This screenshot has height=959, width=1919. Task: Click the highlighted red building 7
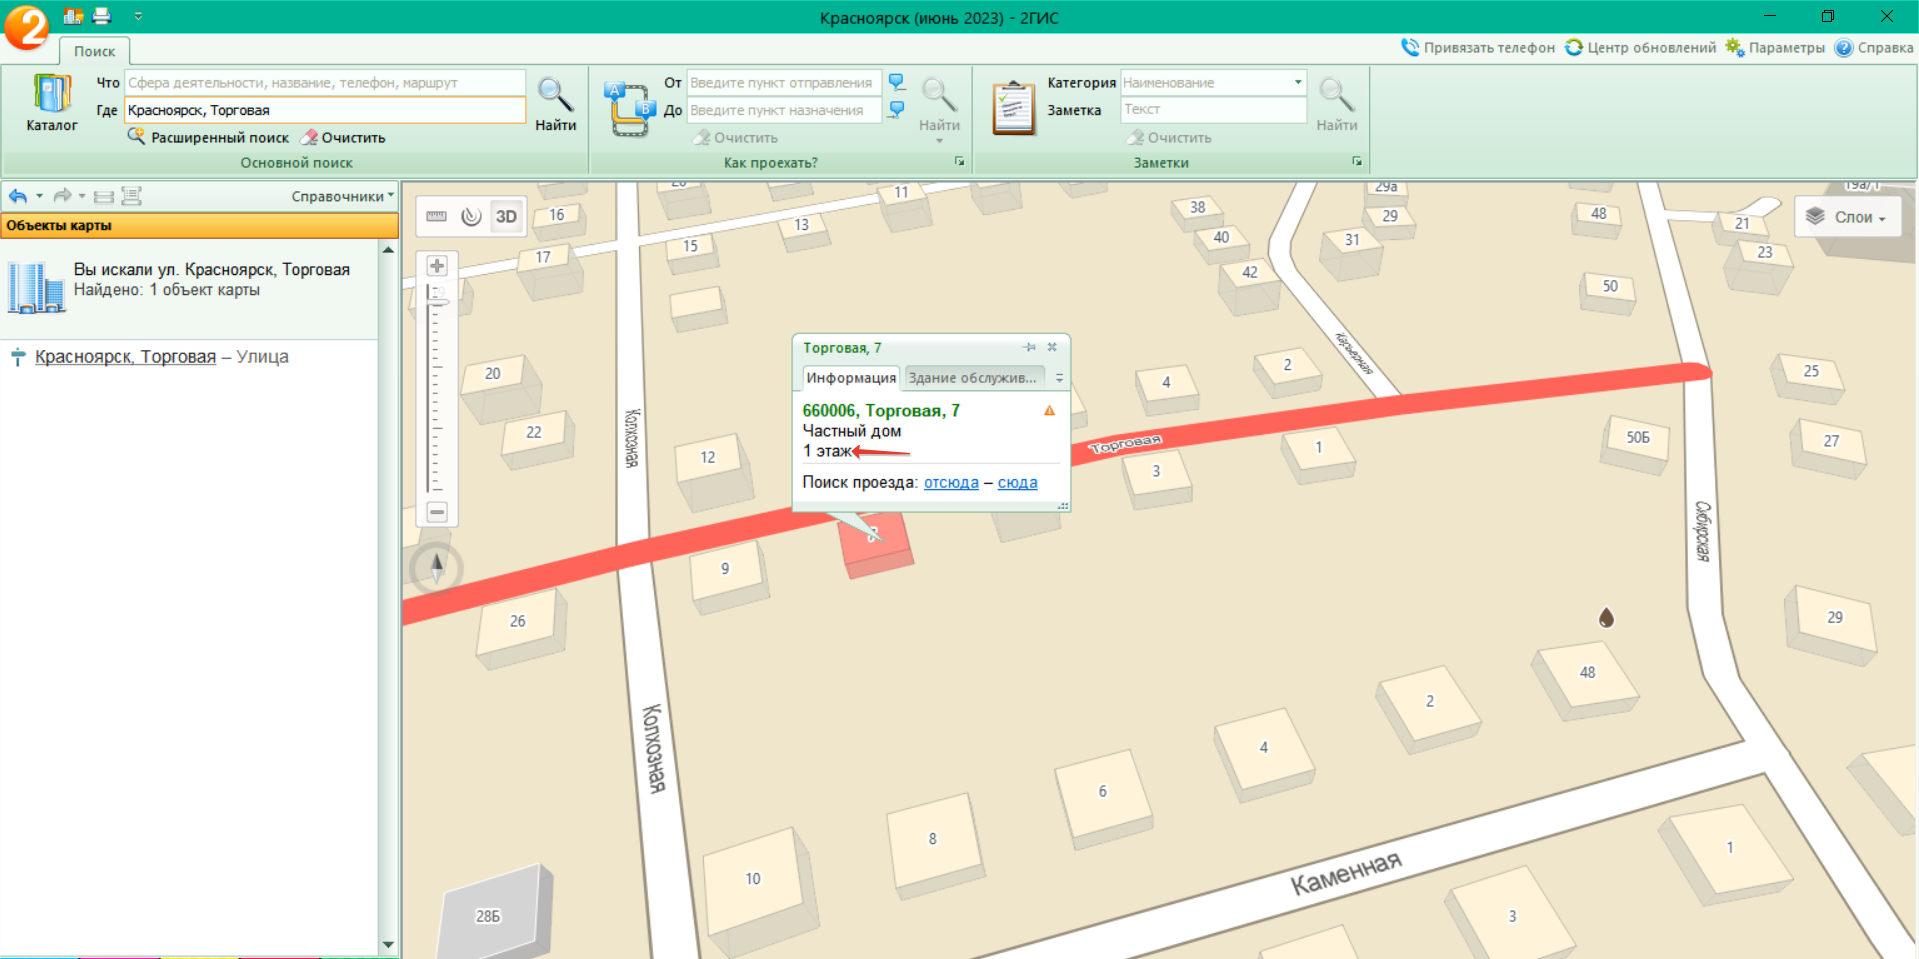click(874, 545)
